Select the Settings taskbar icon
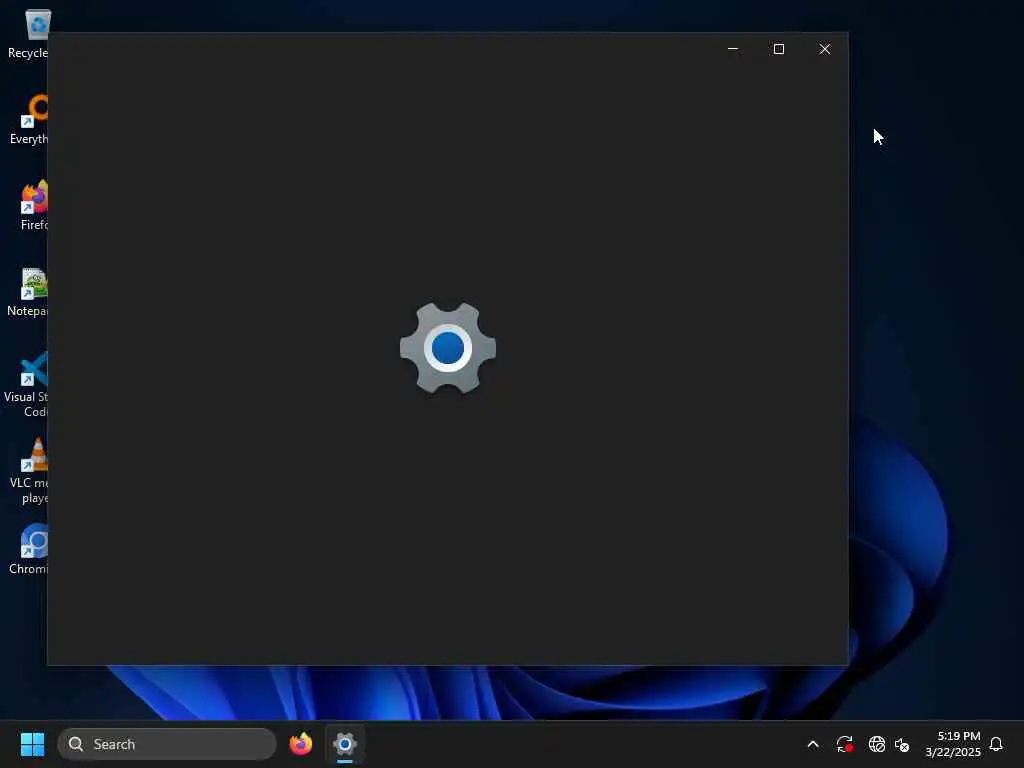Screen dimensions: 1024x768 (x=345, y=744)
